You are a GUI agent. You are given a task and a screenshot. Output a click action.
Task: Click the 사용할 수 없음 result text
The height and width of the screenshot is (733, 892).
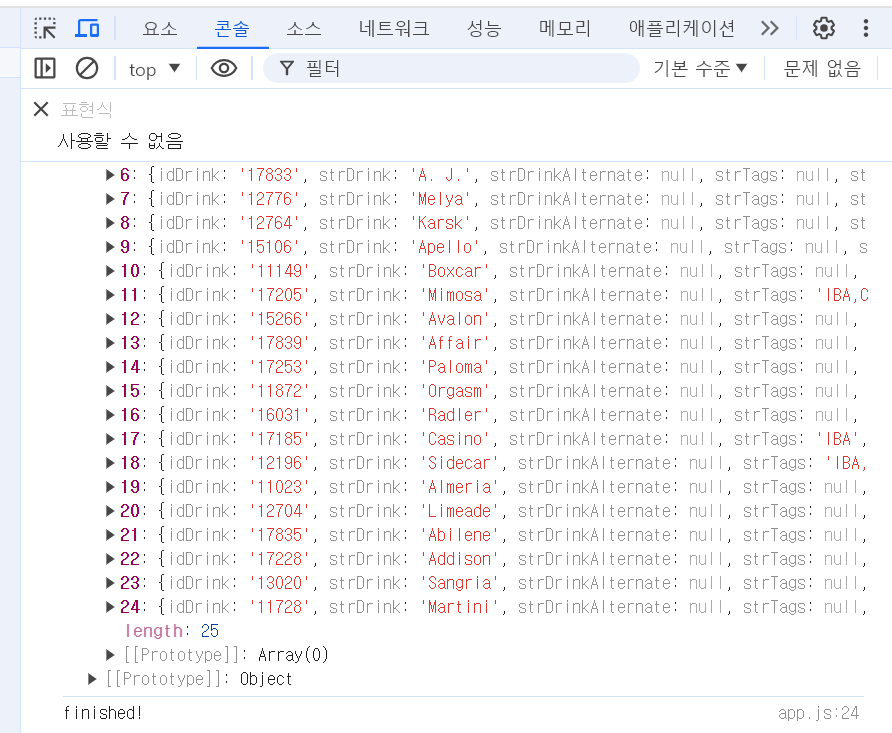pos(121,140)
